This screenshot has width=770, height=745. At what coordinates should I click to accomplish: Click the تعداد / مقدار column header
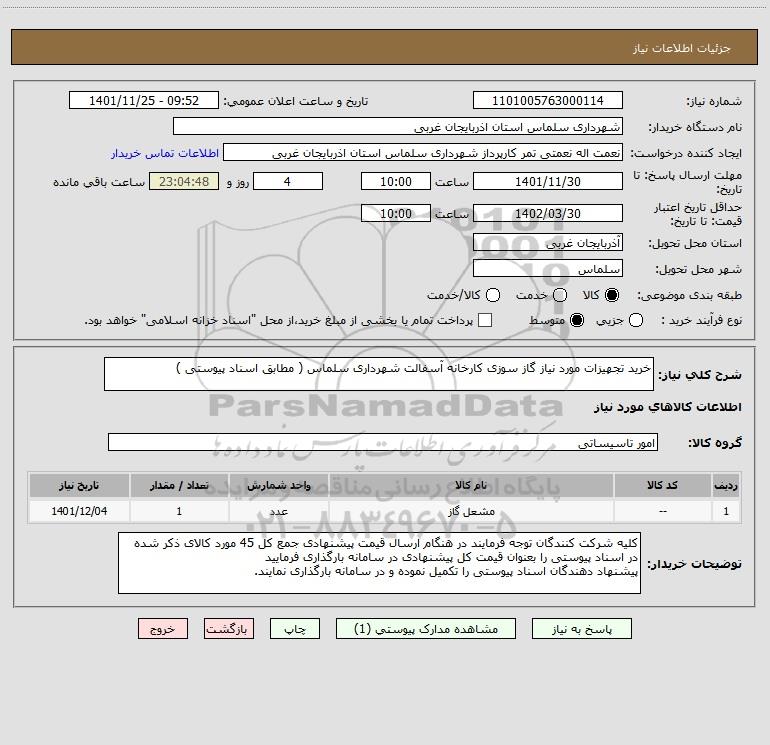tap(179, 485)
